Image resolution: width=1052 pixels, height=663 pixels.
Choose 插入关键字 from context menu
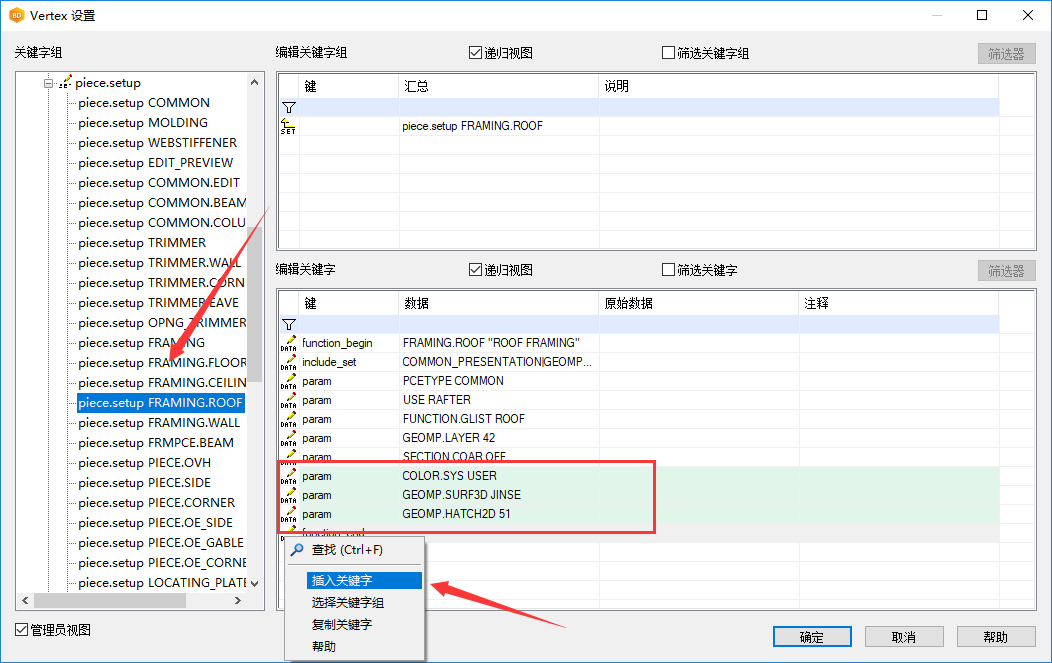point(364,580)
